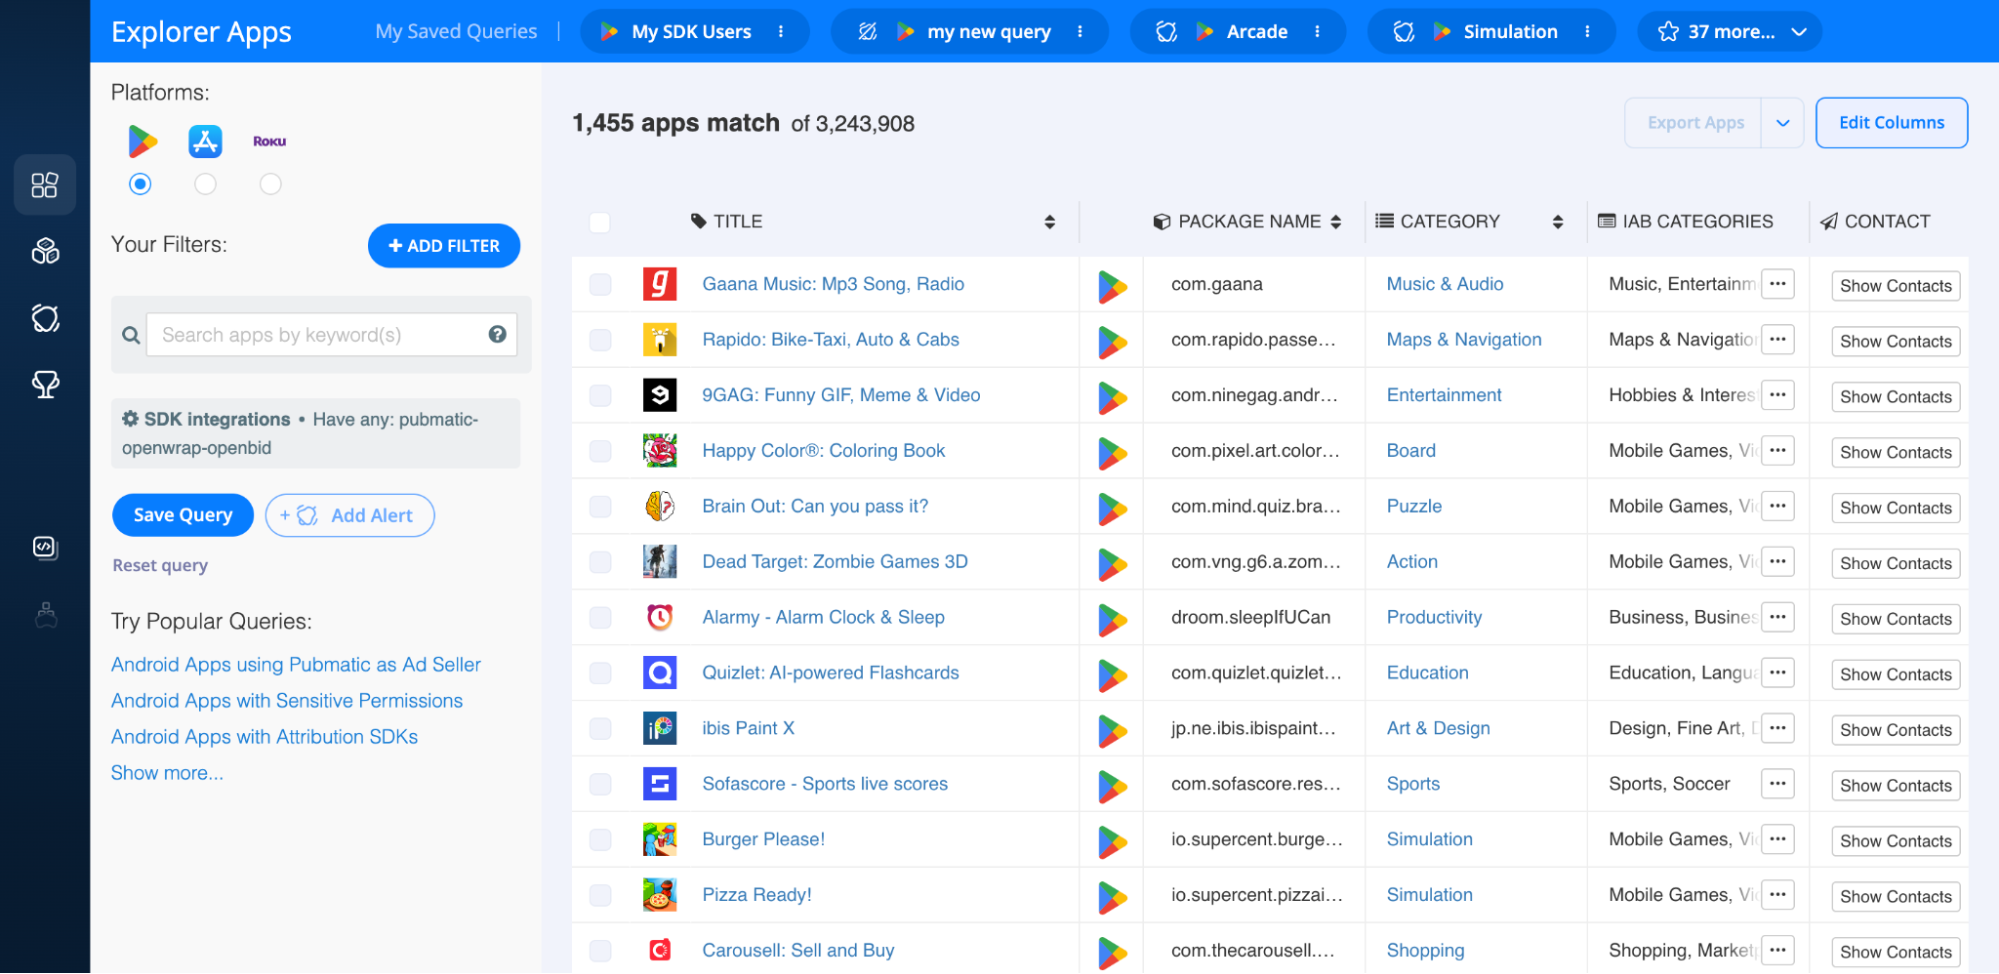Select Apple App Store radio button
Viewport: 1999px width, 974px height.
tap(205, 184)
